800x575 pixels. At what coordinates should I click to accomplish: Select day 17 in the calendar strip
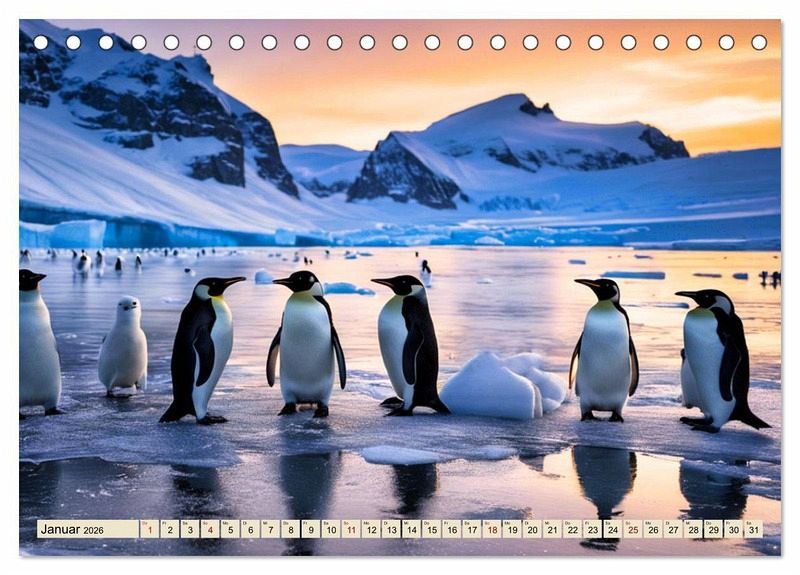472,529
